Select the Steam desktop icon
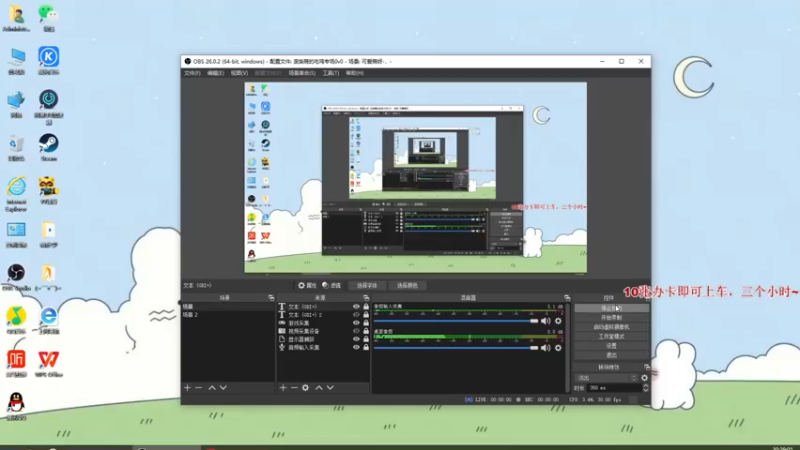 pos(48,147)
